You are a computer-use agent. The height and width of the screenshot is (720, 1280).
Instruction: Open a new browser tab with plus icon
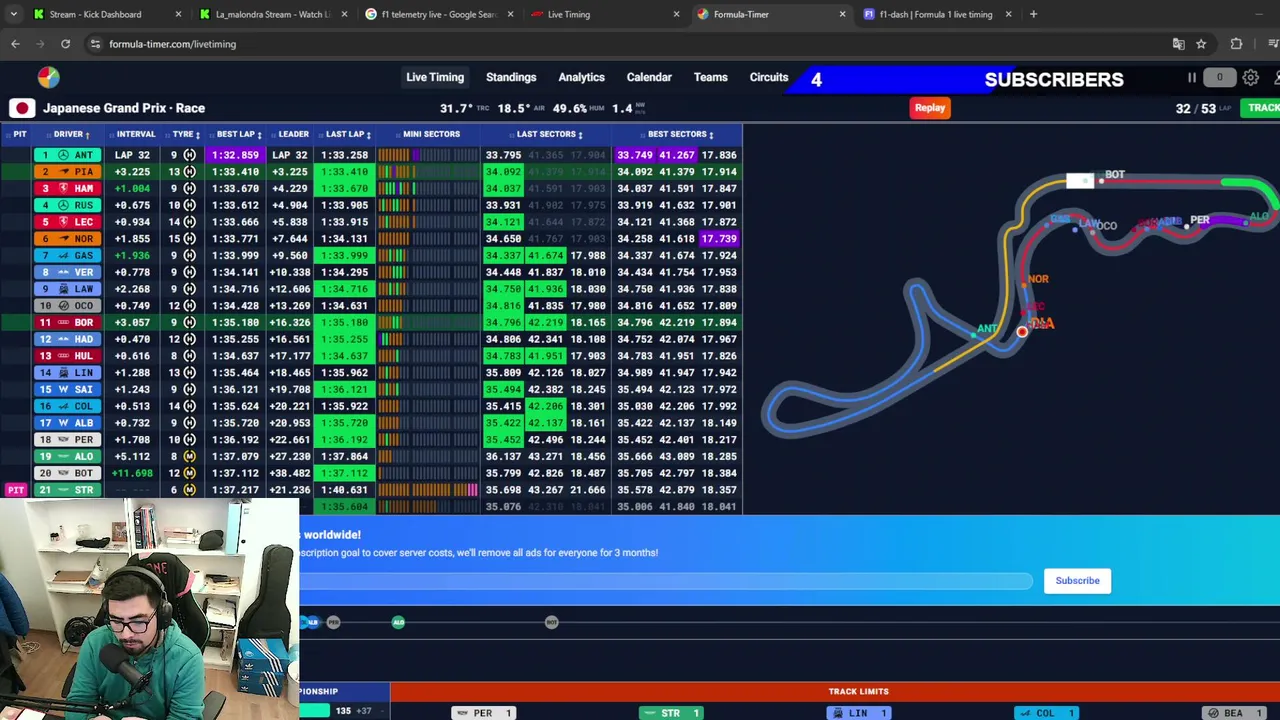coord(1033,14)
